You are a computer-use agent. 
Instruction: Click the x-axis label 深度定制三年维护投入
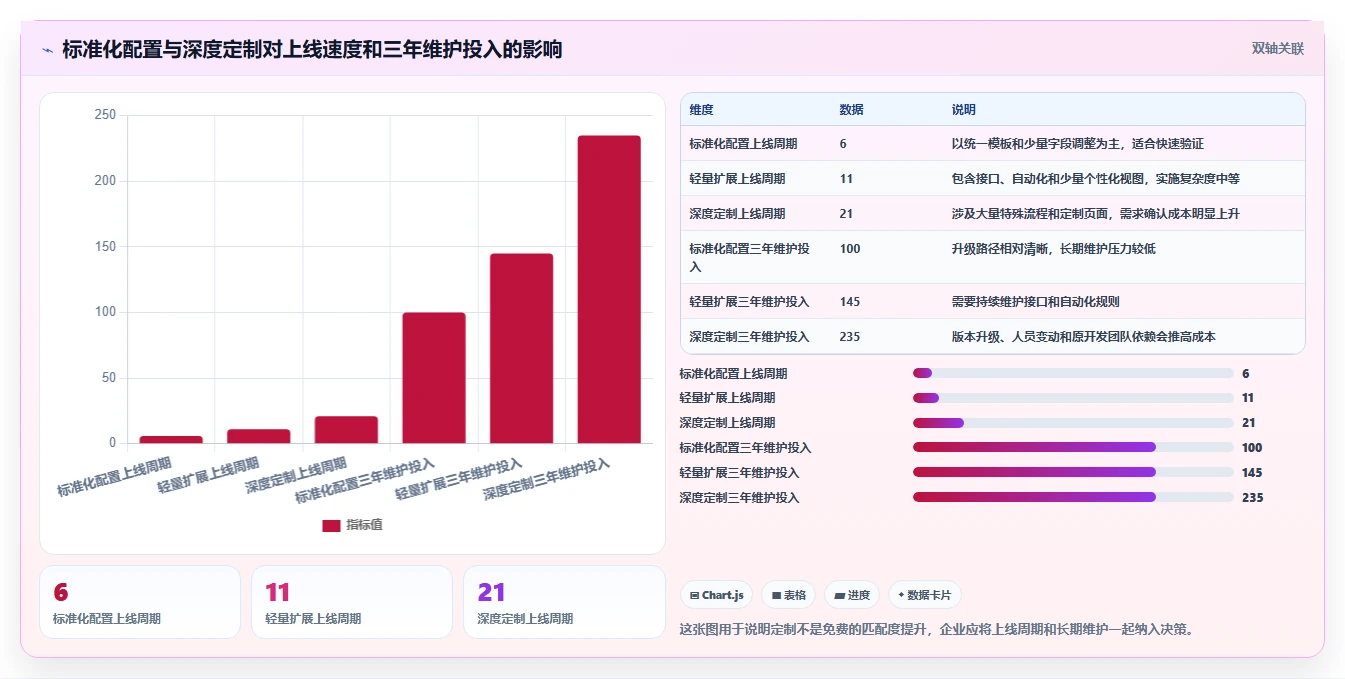[x=546, y=480]
